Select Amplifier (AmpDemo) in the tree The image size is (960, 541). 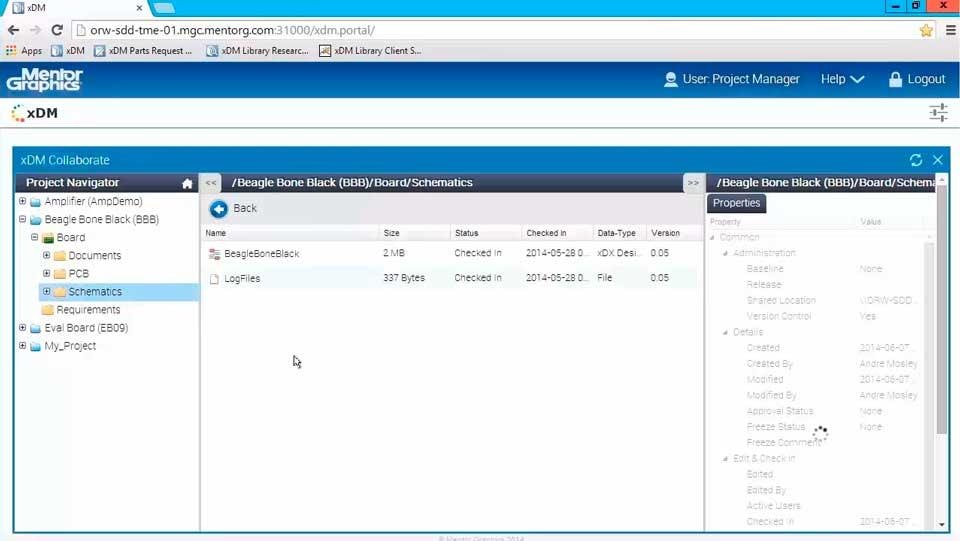93,201
